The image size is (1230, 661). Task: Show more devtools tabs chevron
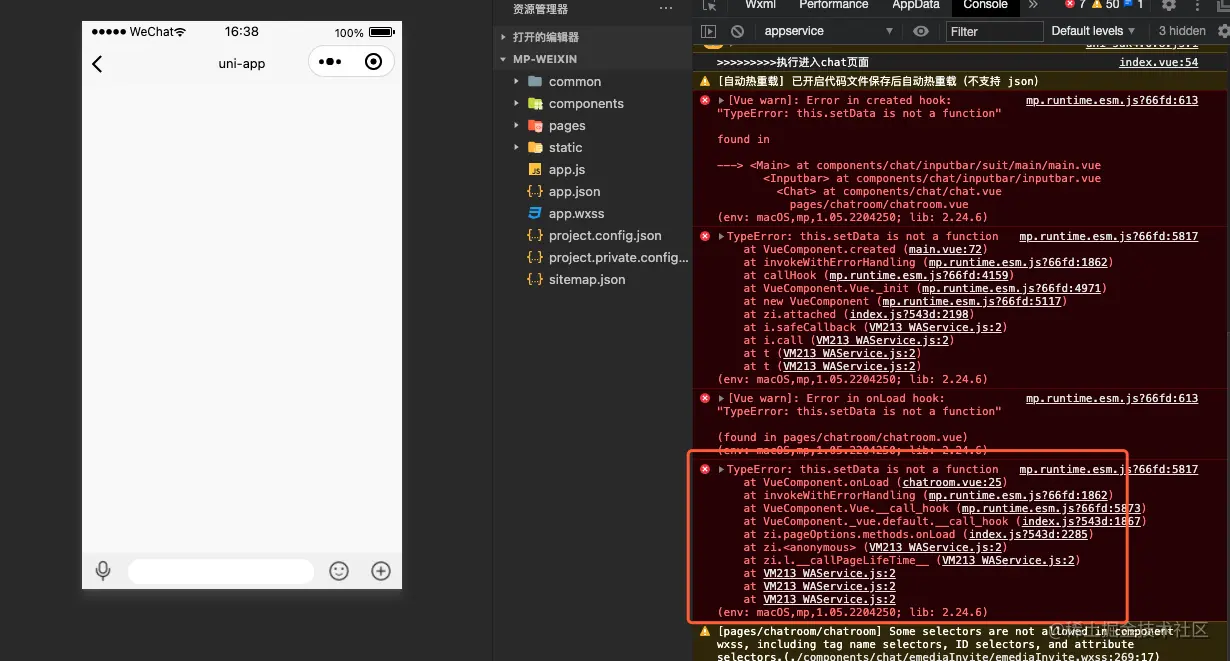pyautogui.click(x=1034, y=5)
